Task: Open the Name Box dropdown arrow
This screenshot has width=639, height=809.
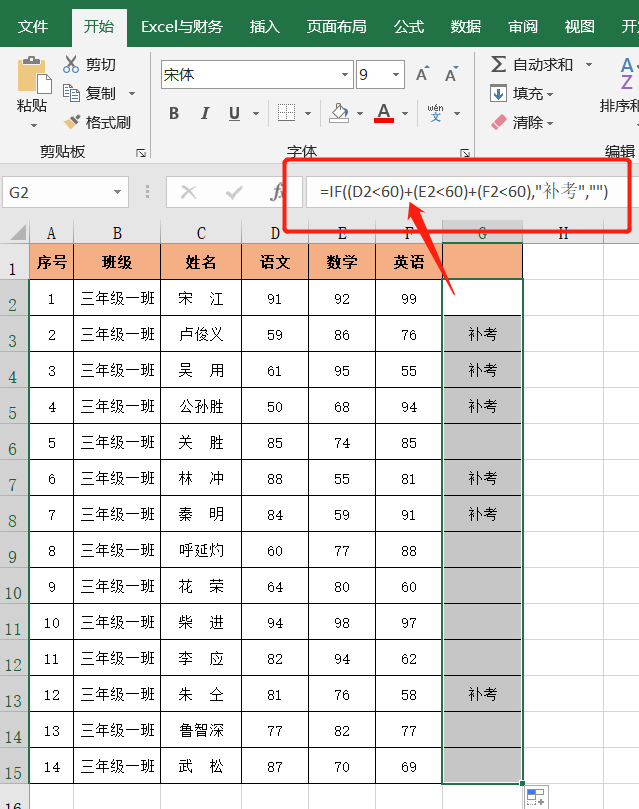Action: [x=118, y=192]
